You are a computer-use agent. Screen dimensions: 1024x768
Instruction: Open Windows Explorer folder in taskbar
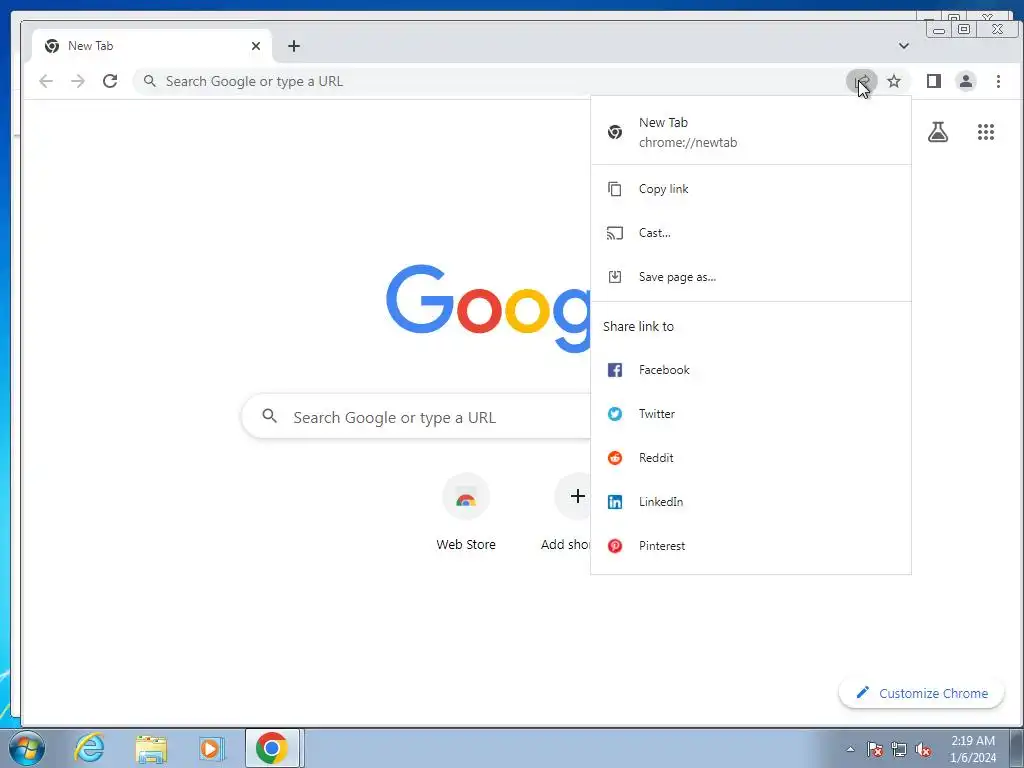coord(151,748)
